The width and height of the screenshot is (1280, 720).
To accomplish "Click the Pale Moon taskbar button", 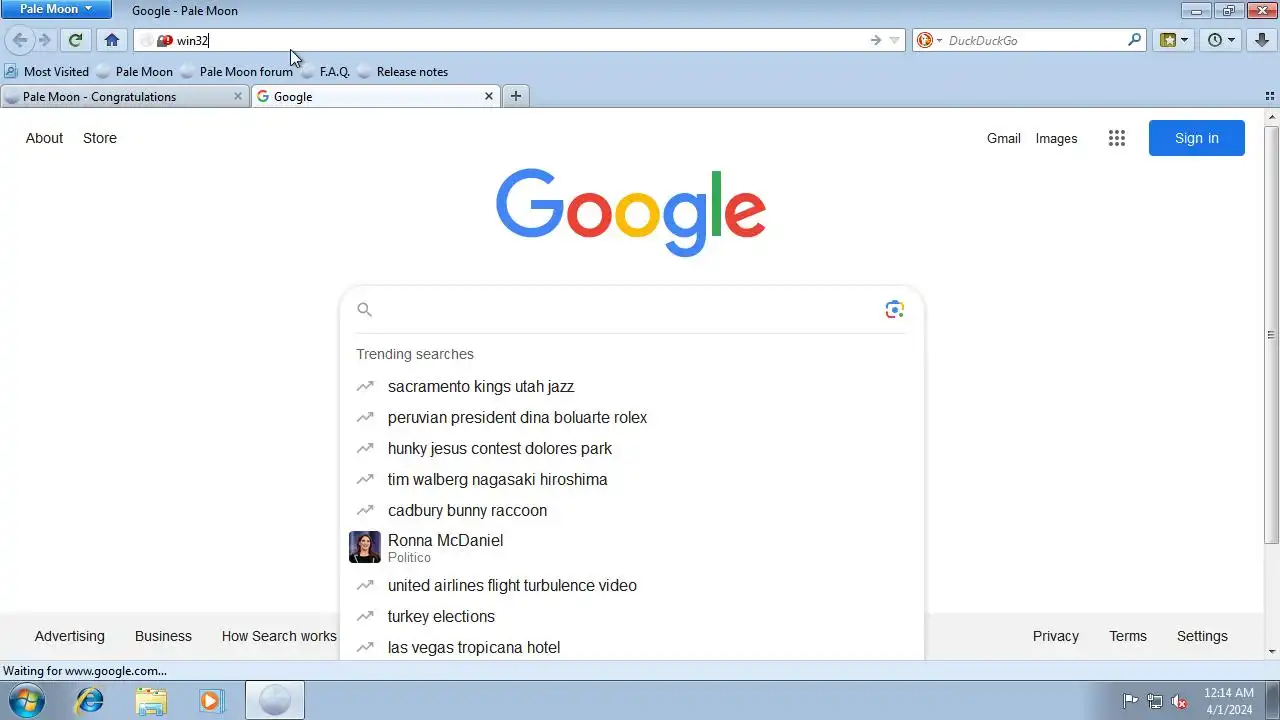I will pos(275,701).
